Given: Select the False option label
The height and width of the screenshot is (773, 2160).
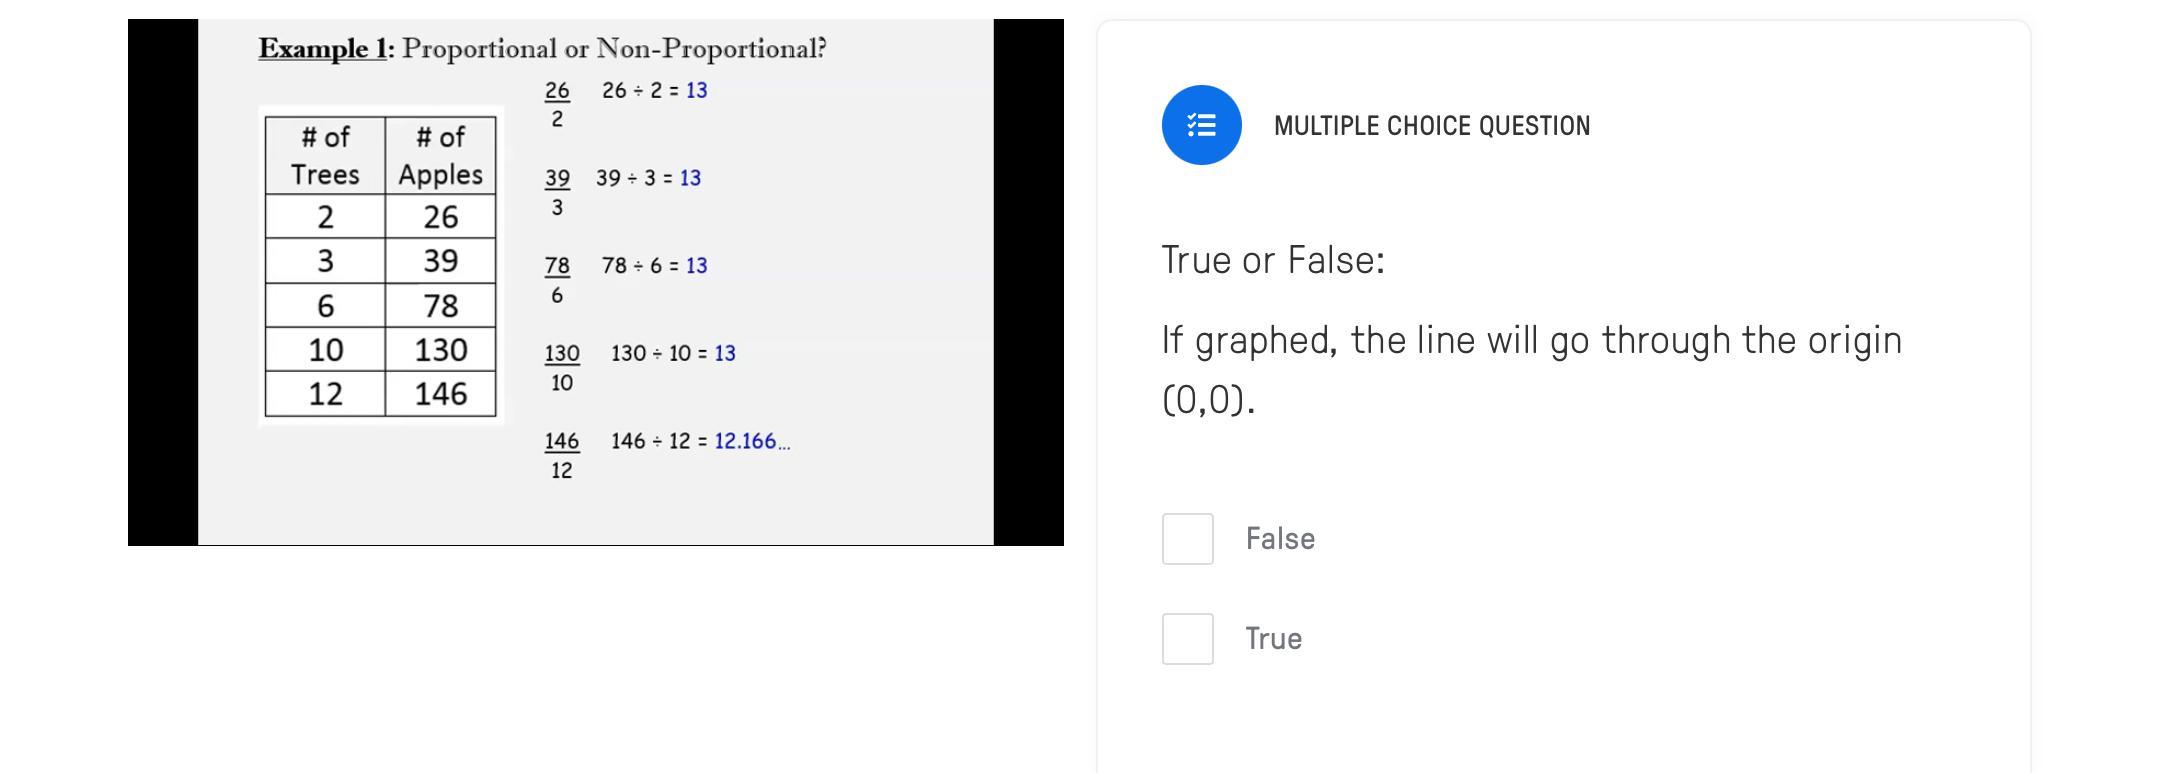Looking at the screenshot, I should [x=1279, y=539].
